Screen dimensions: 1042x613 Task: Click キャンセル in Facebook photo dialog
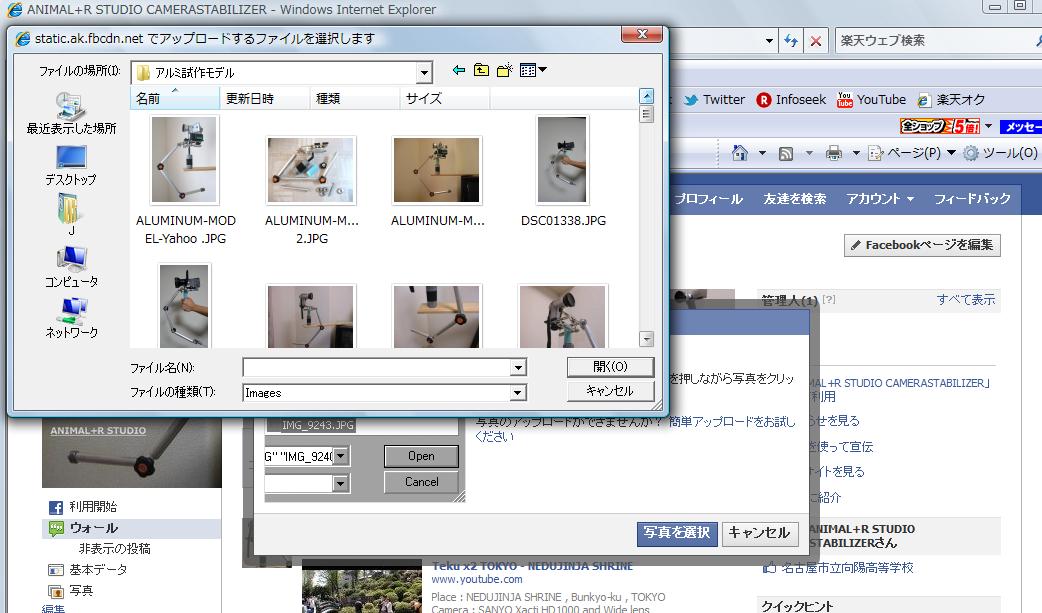(758, 533)
